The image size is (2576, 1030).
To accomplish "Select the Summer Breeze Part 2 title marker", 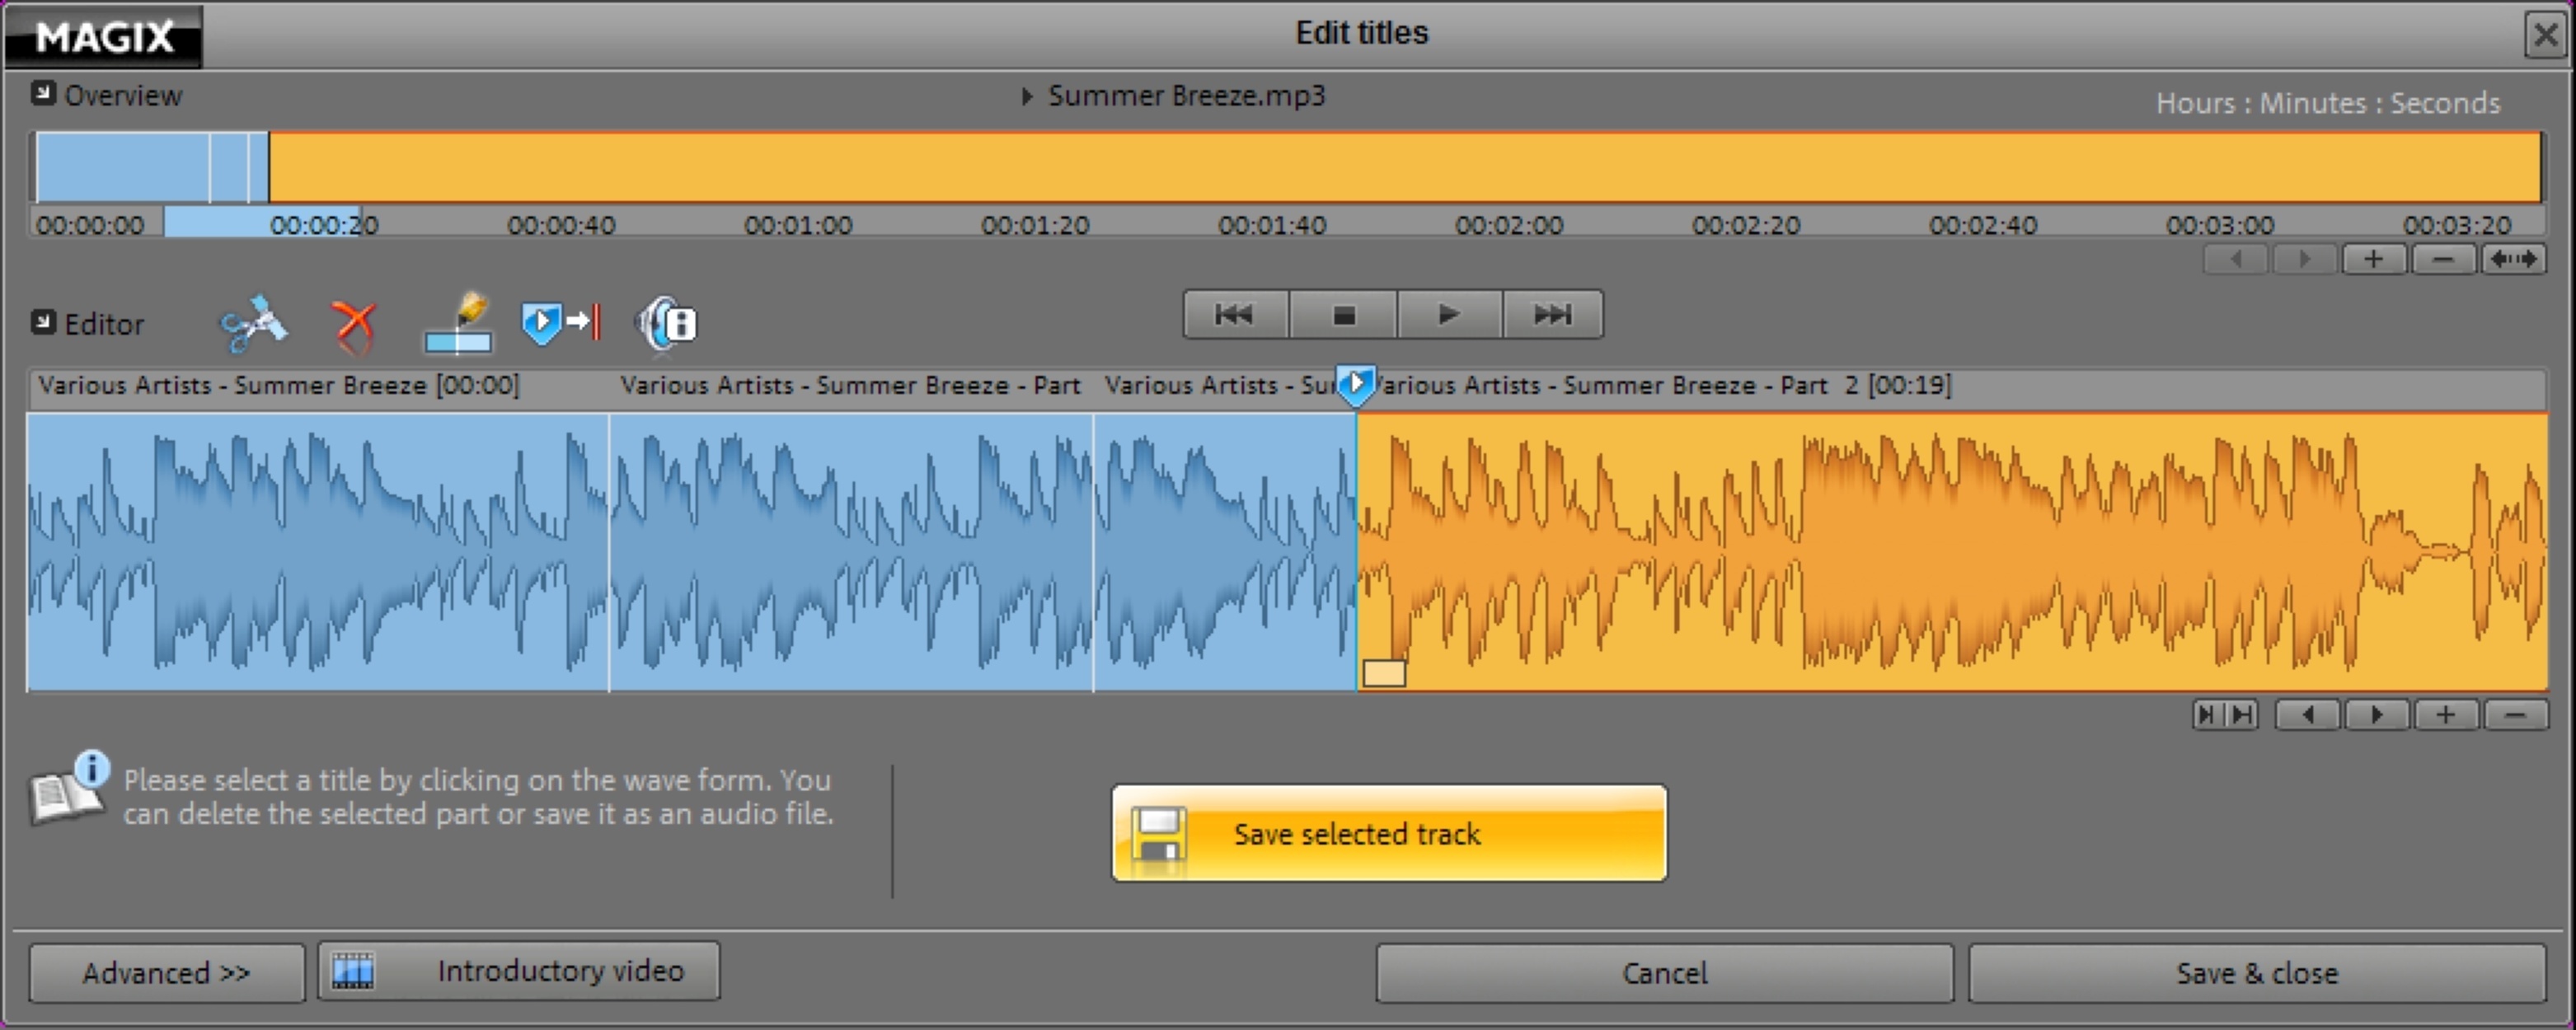I will (x=1660, y=386).
